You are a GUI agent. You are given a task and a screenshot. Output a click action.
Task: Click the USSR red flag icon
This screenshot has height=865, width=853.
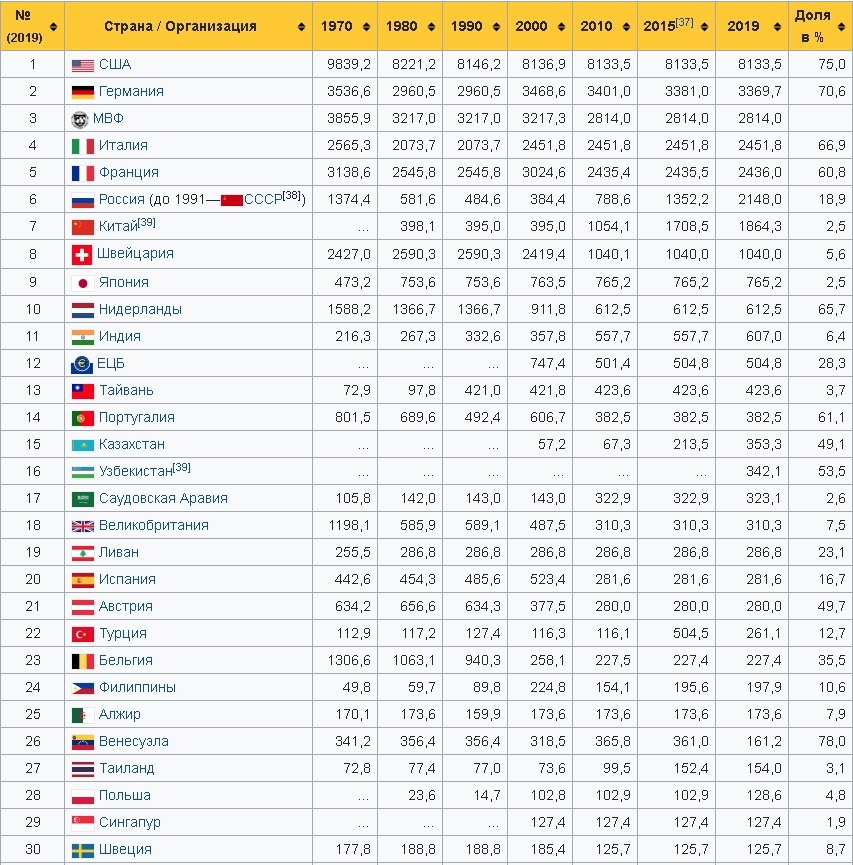(x=231, y=201)
